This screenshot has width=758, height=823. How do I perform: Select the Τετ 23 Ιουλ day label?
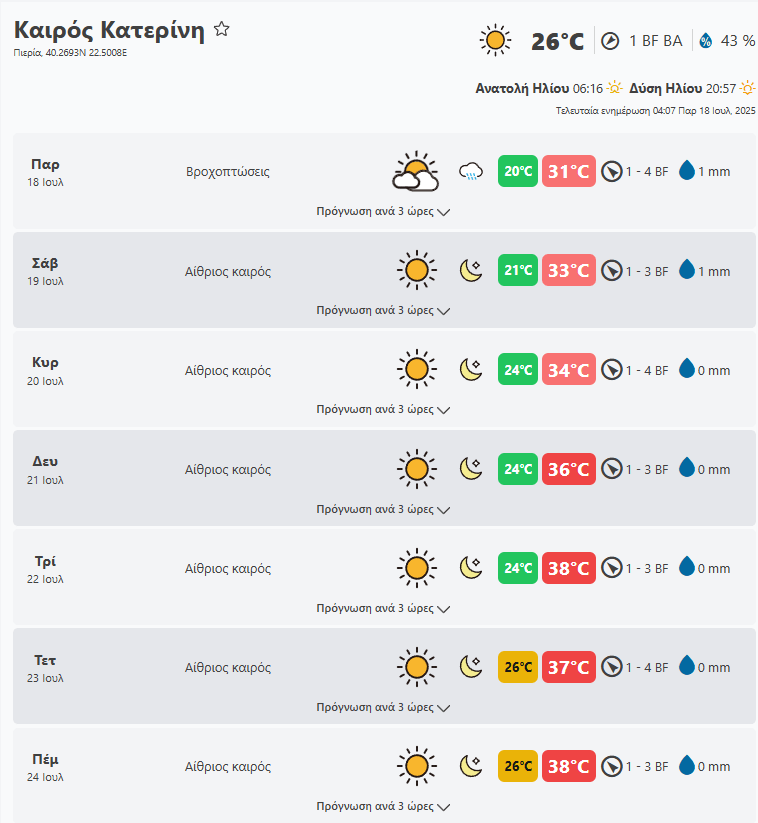46,667
